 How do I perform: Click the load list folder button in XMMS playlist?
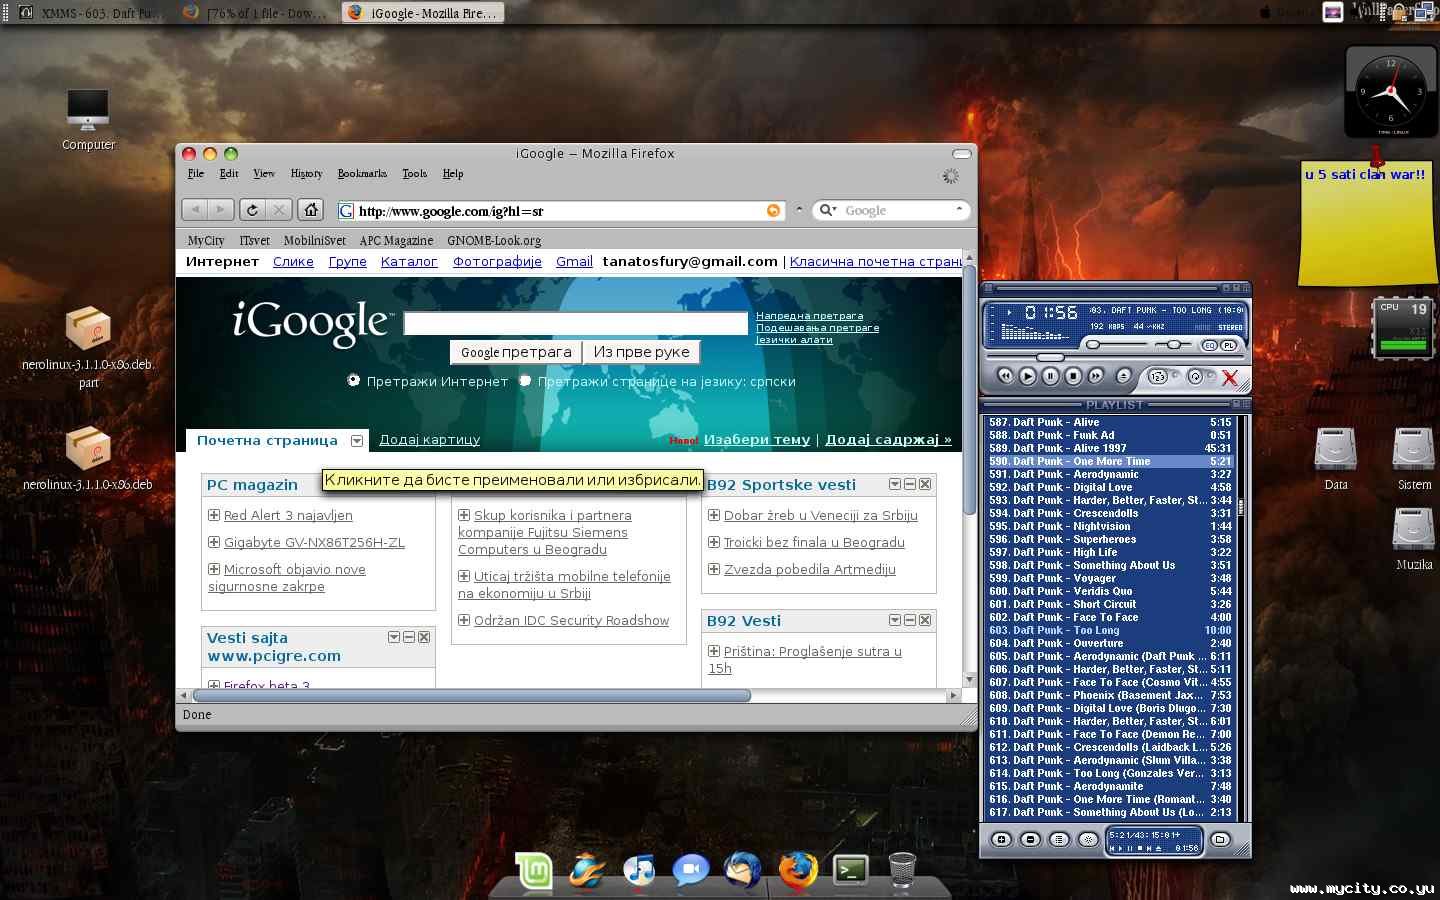pyautogui.click(x=1220, y=840)
